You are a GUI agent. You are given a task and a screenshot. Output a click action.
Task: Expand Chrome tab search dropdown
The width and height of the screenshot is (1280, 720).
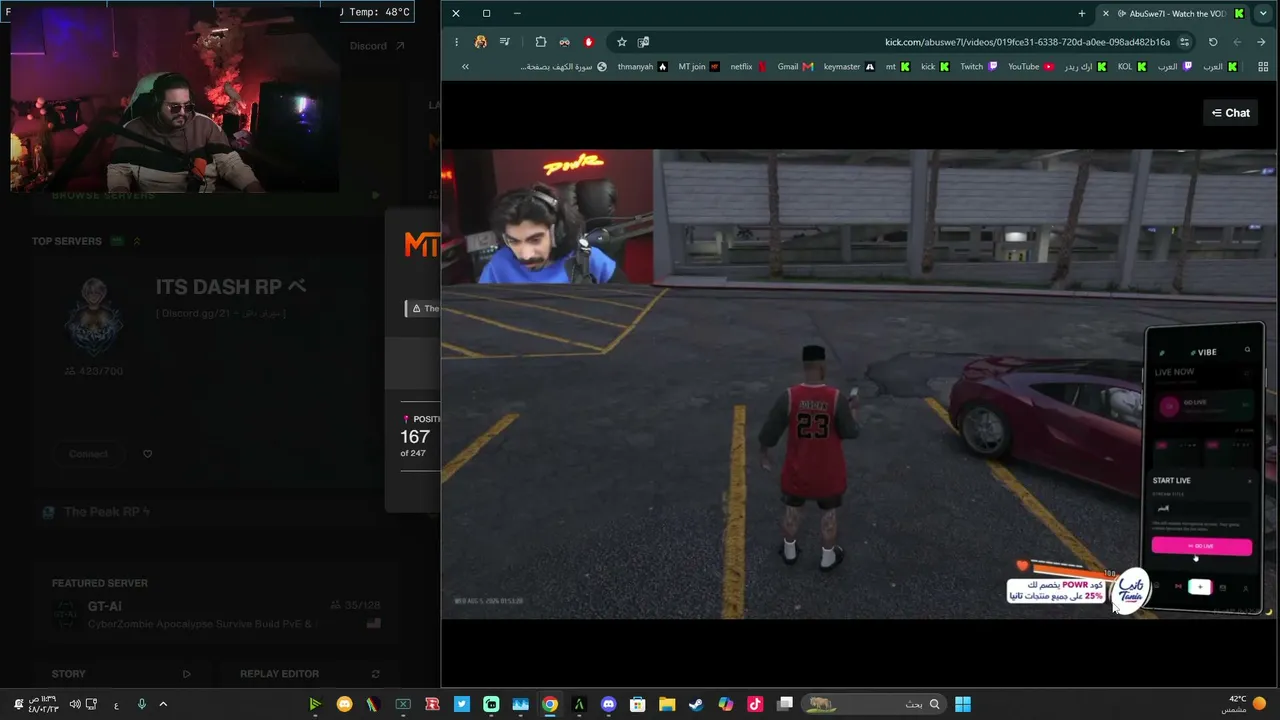(1262, 13)
